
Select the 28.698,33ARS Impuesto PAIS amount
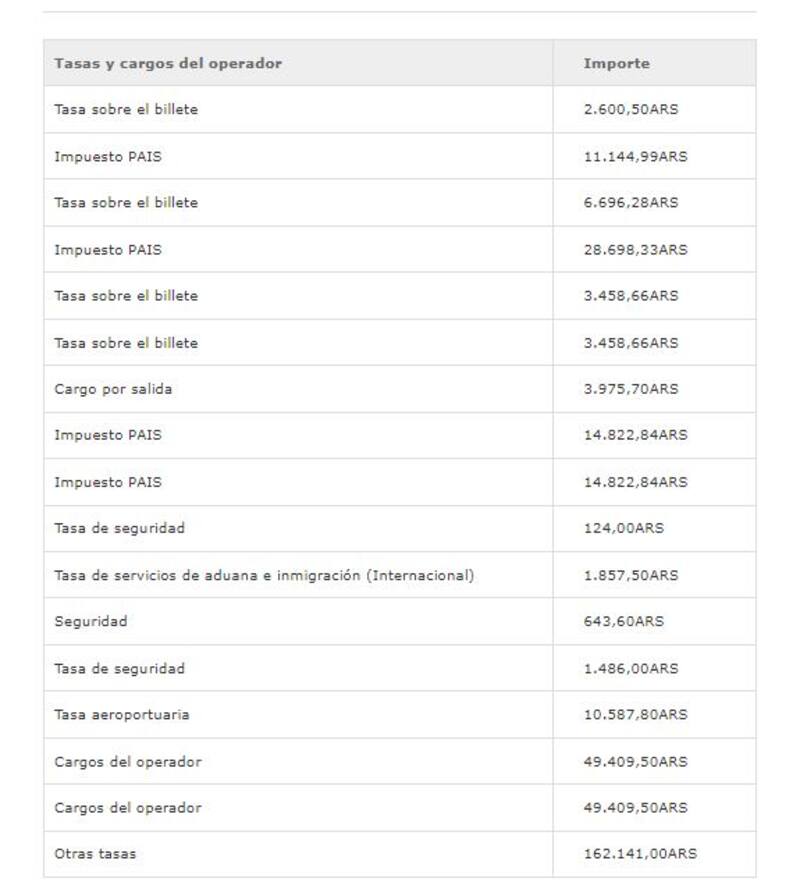coord(635,249)
